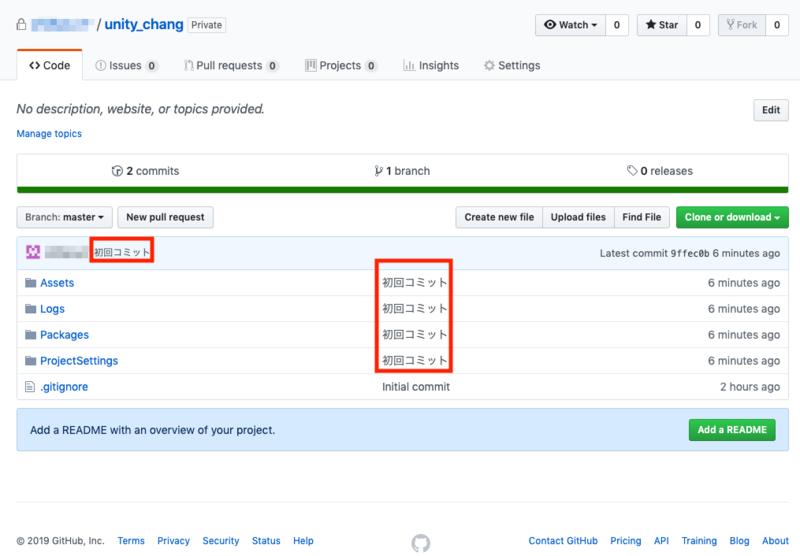Click the .gitignore file icon
The width and height of the screenshot is (800, 556).
(30, 387)
